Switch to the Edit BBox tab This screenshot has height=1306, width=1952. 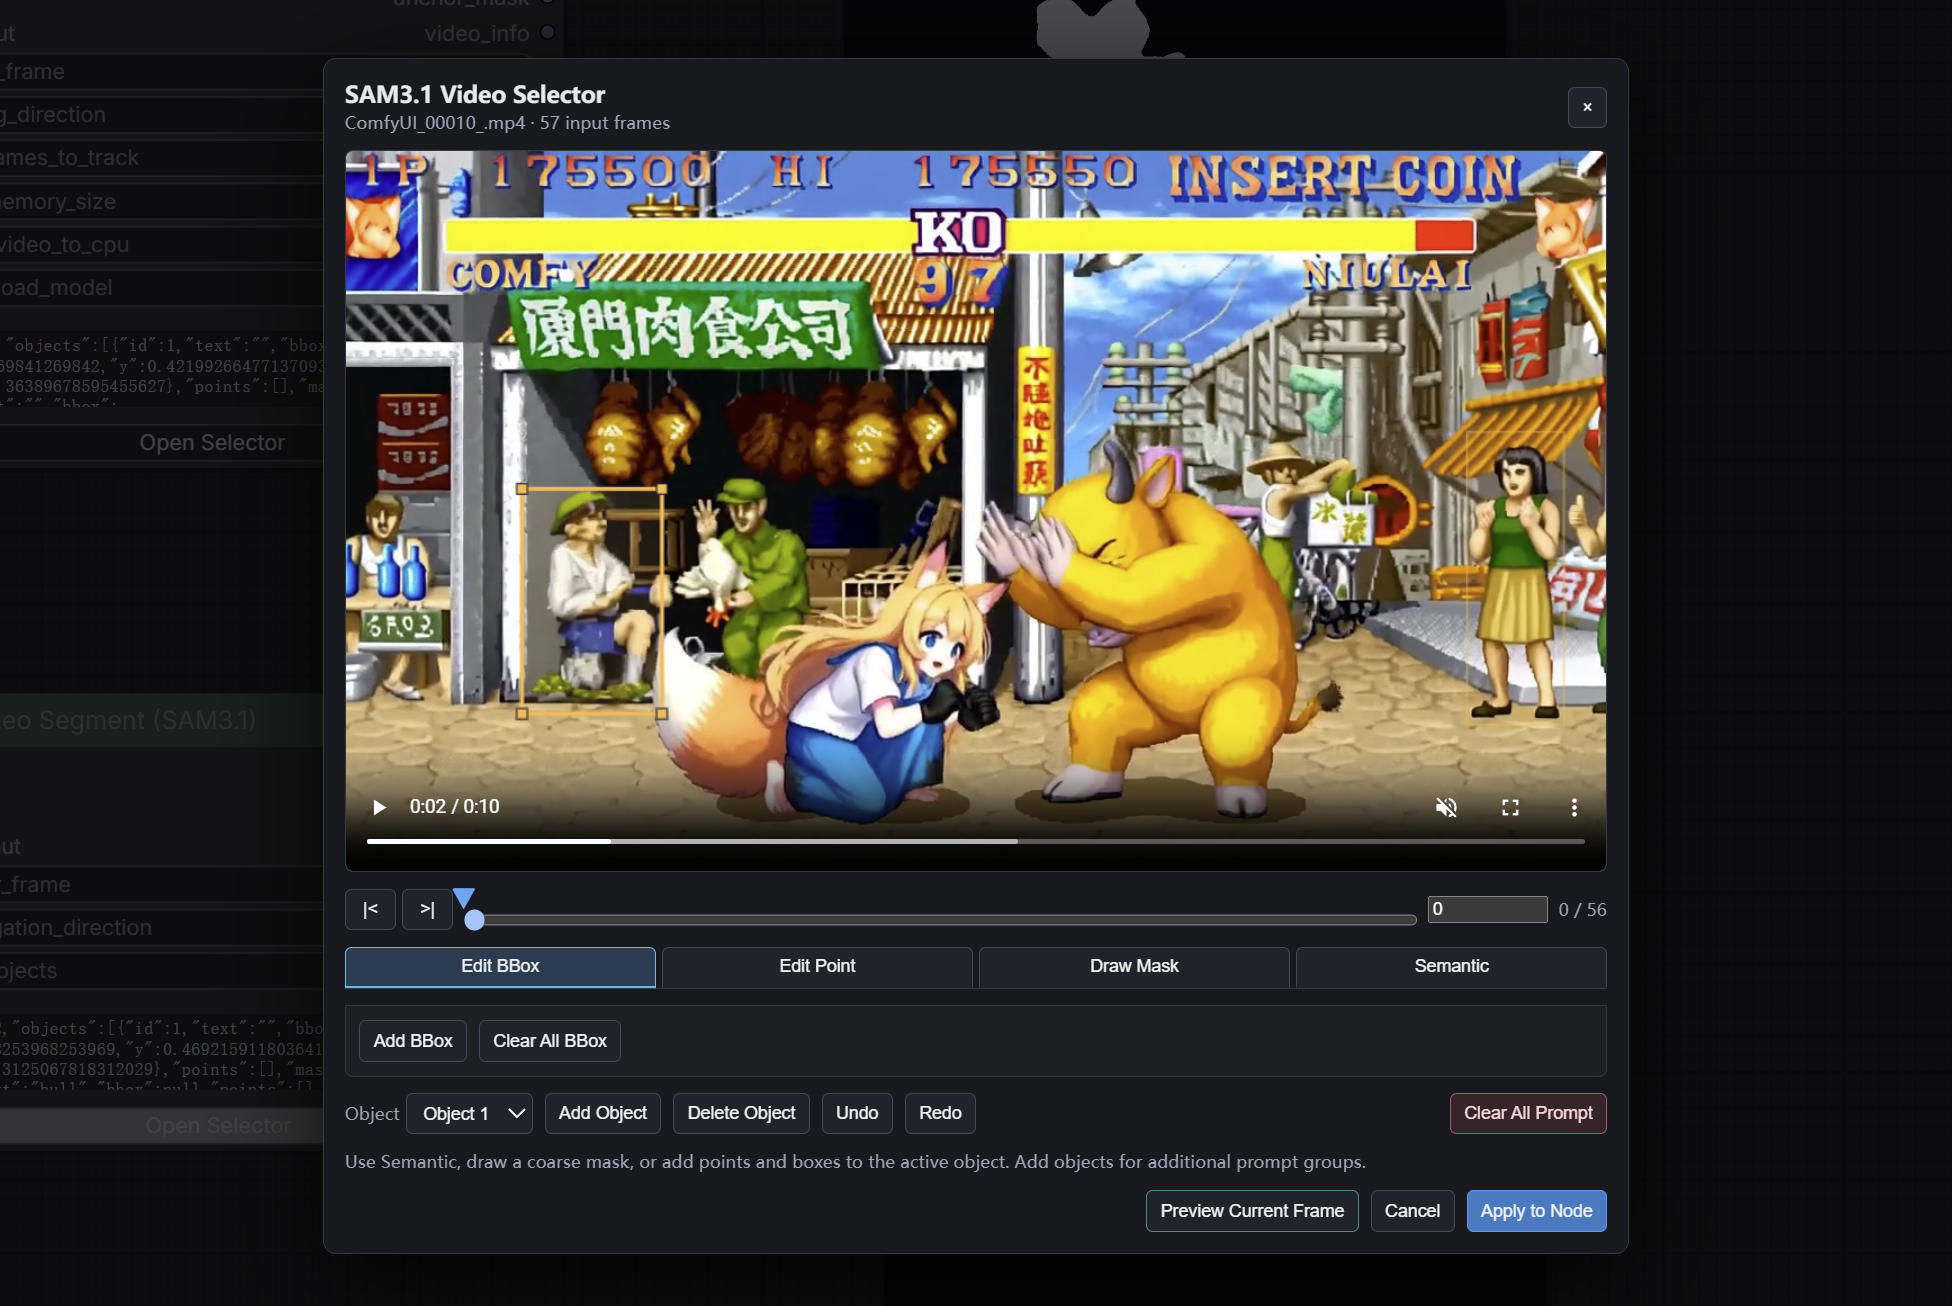click(500, 967)
